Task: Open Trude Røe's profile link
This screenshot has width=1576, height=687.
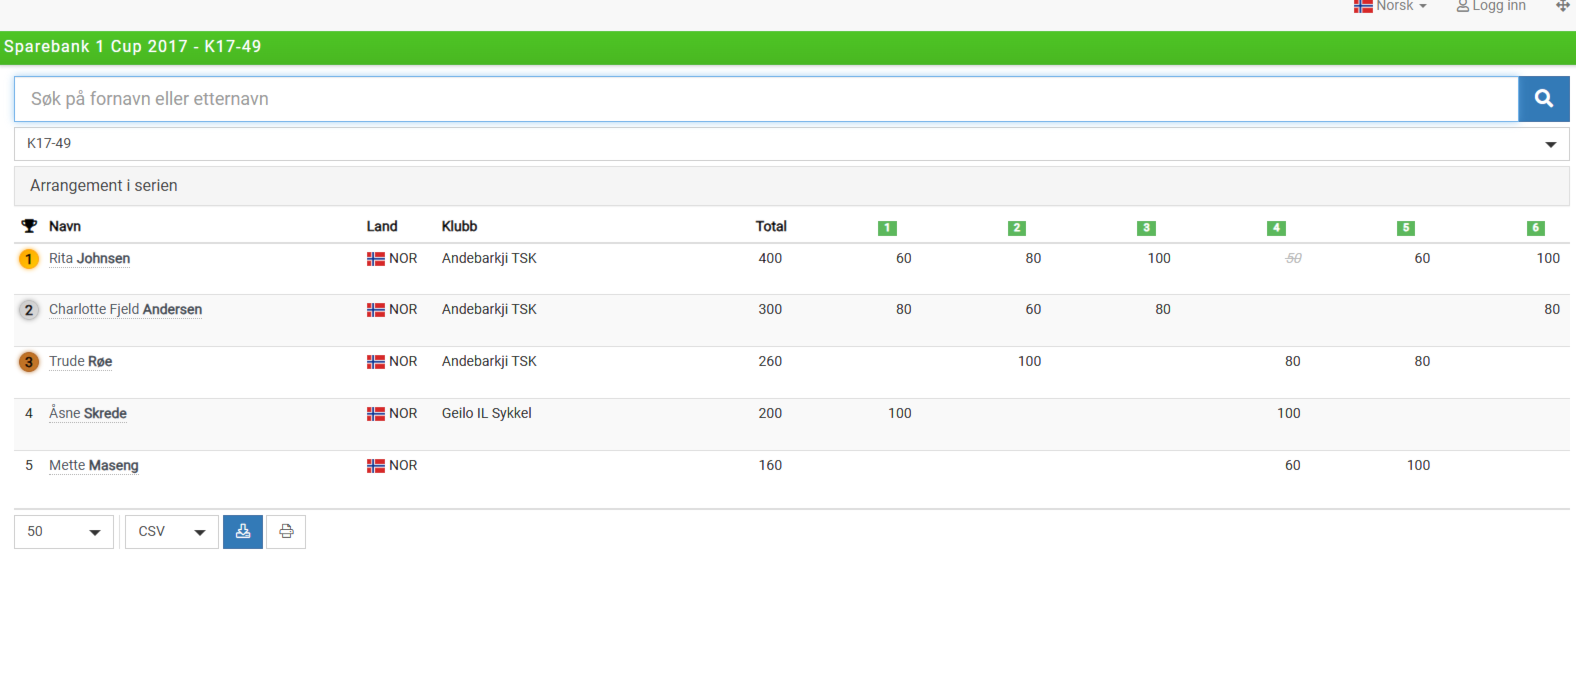Action: point(80,361)
